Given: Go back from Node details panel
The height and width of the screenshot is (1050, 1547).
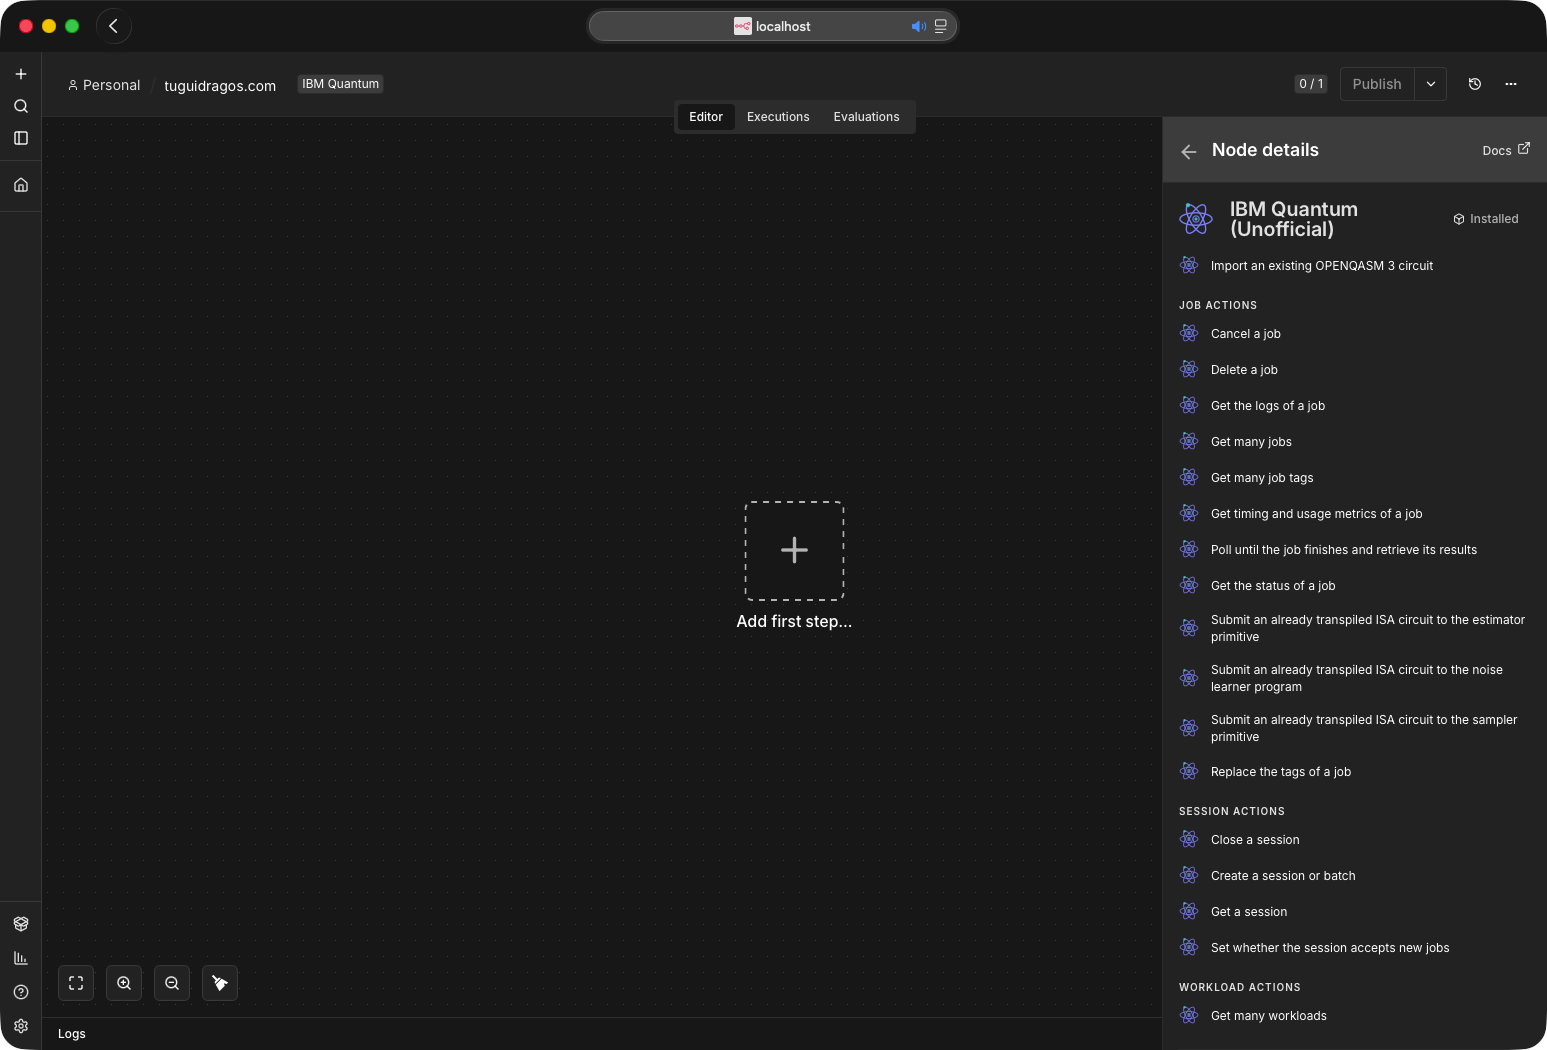Looking at the screenshot, I should [x=1189, y=151].
